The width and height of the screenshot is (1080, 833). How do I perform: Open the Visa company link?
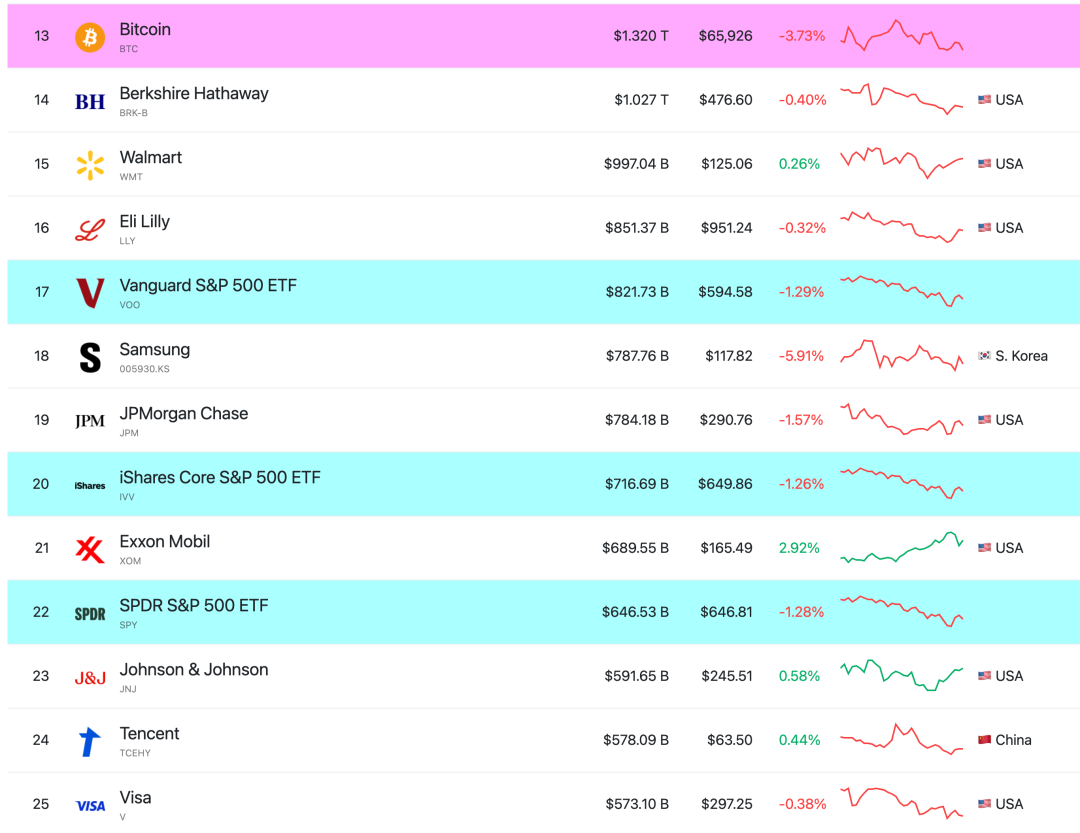(135, 798)
